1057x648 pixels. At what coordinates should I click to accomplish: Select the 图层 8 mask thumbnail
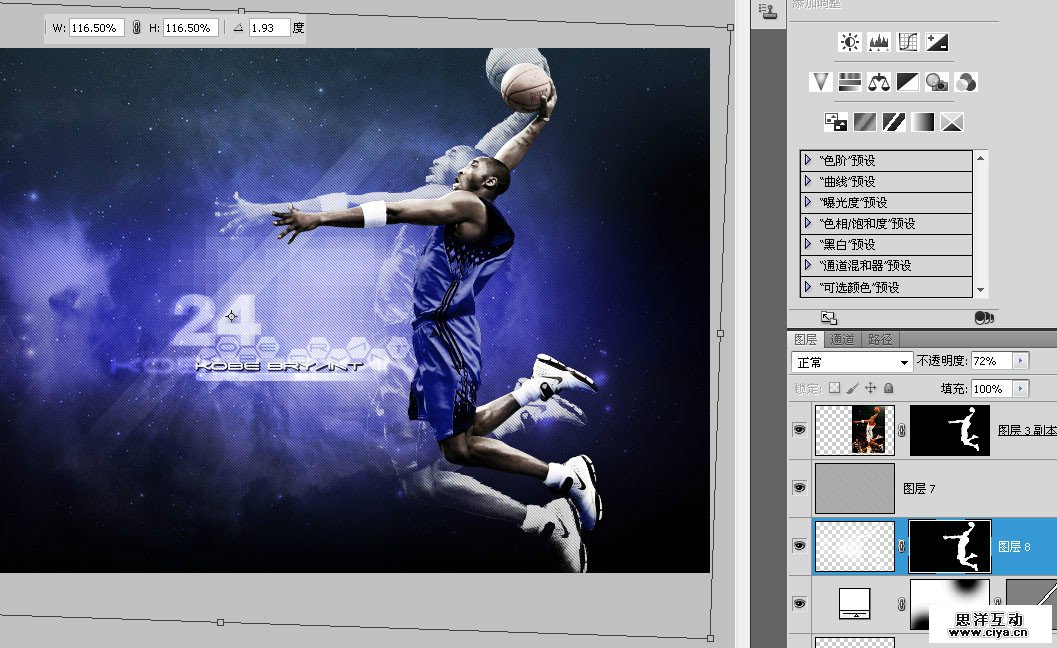pos(948,546)
